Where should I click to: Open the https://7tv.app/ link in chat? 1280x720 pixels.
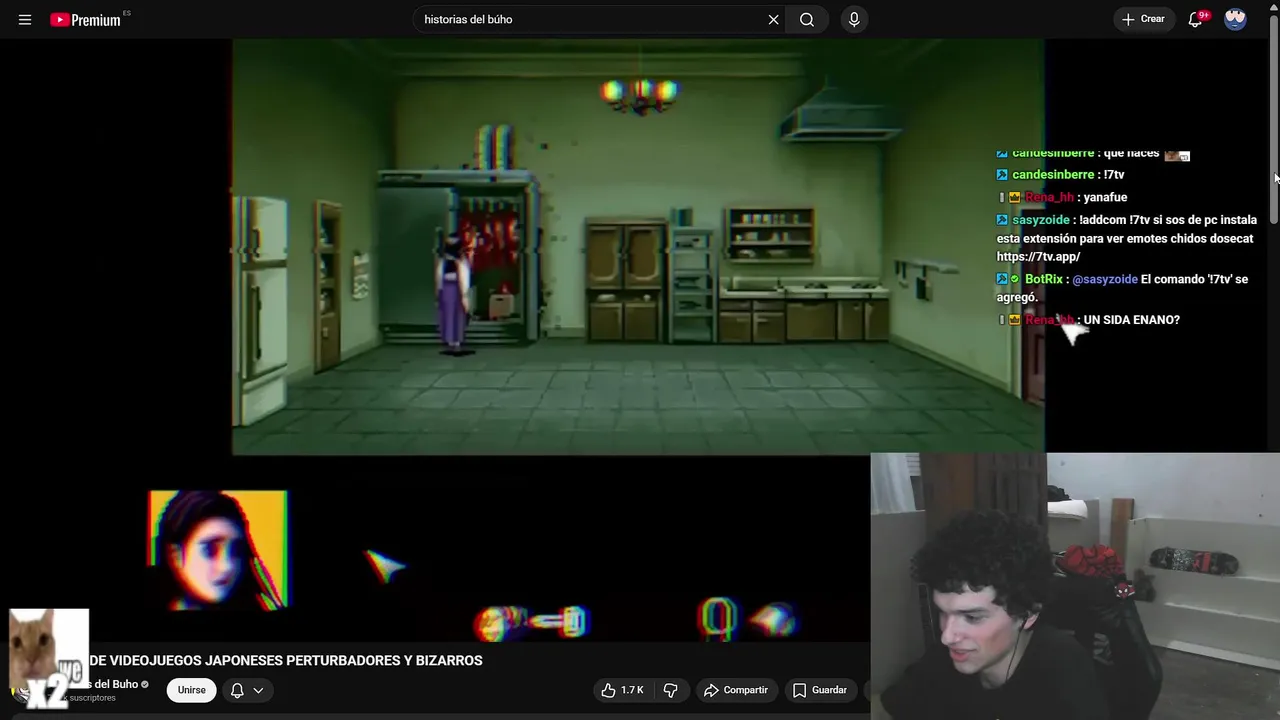click(1038, 257)
